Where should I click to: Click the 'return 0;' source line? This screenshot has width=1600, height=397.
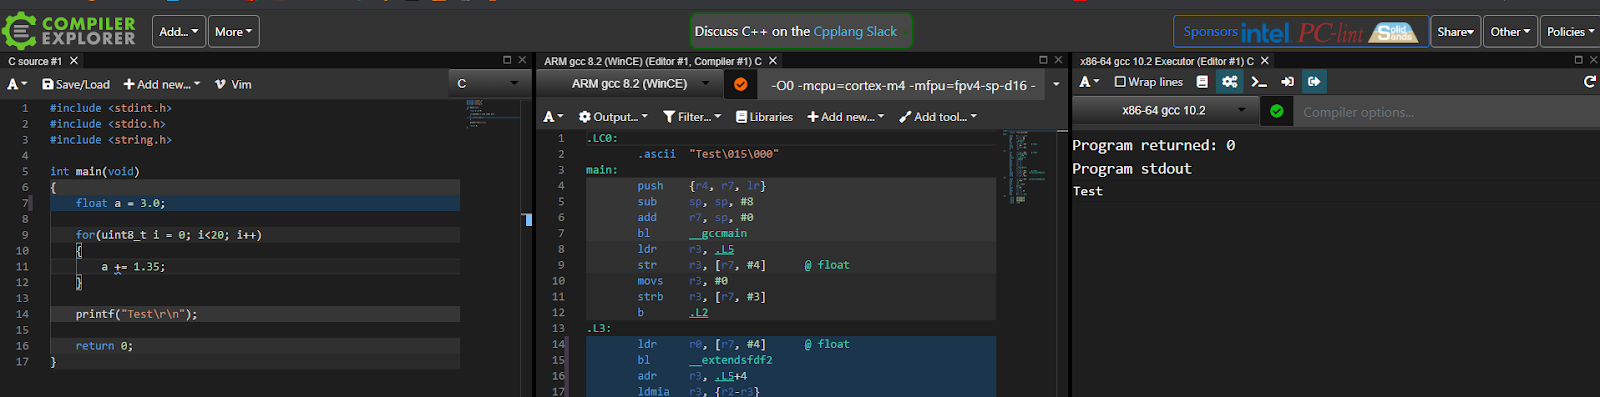tap(104, 346)
